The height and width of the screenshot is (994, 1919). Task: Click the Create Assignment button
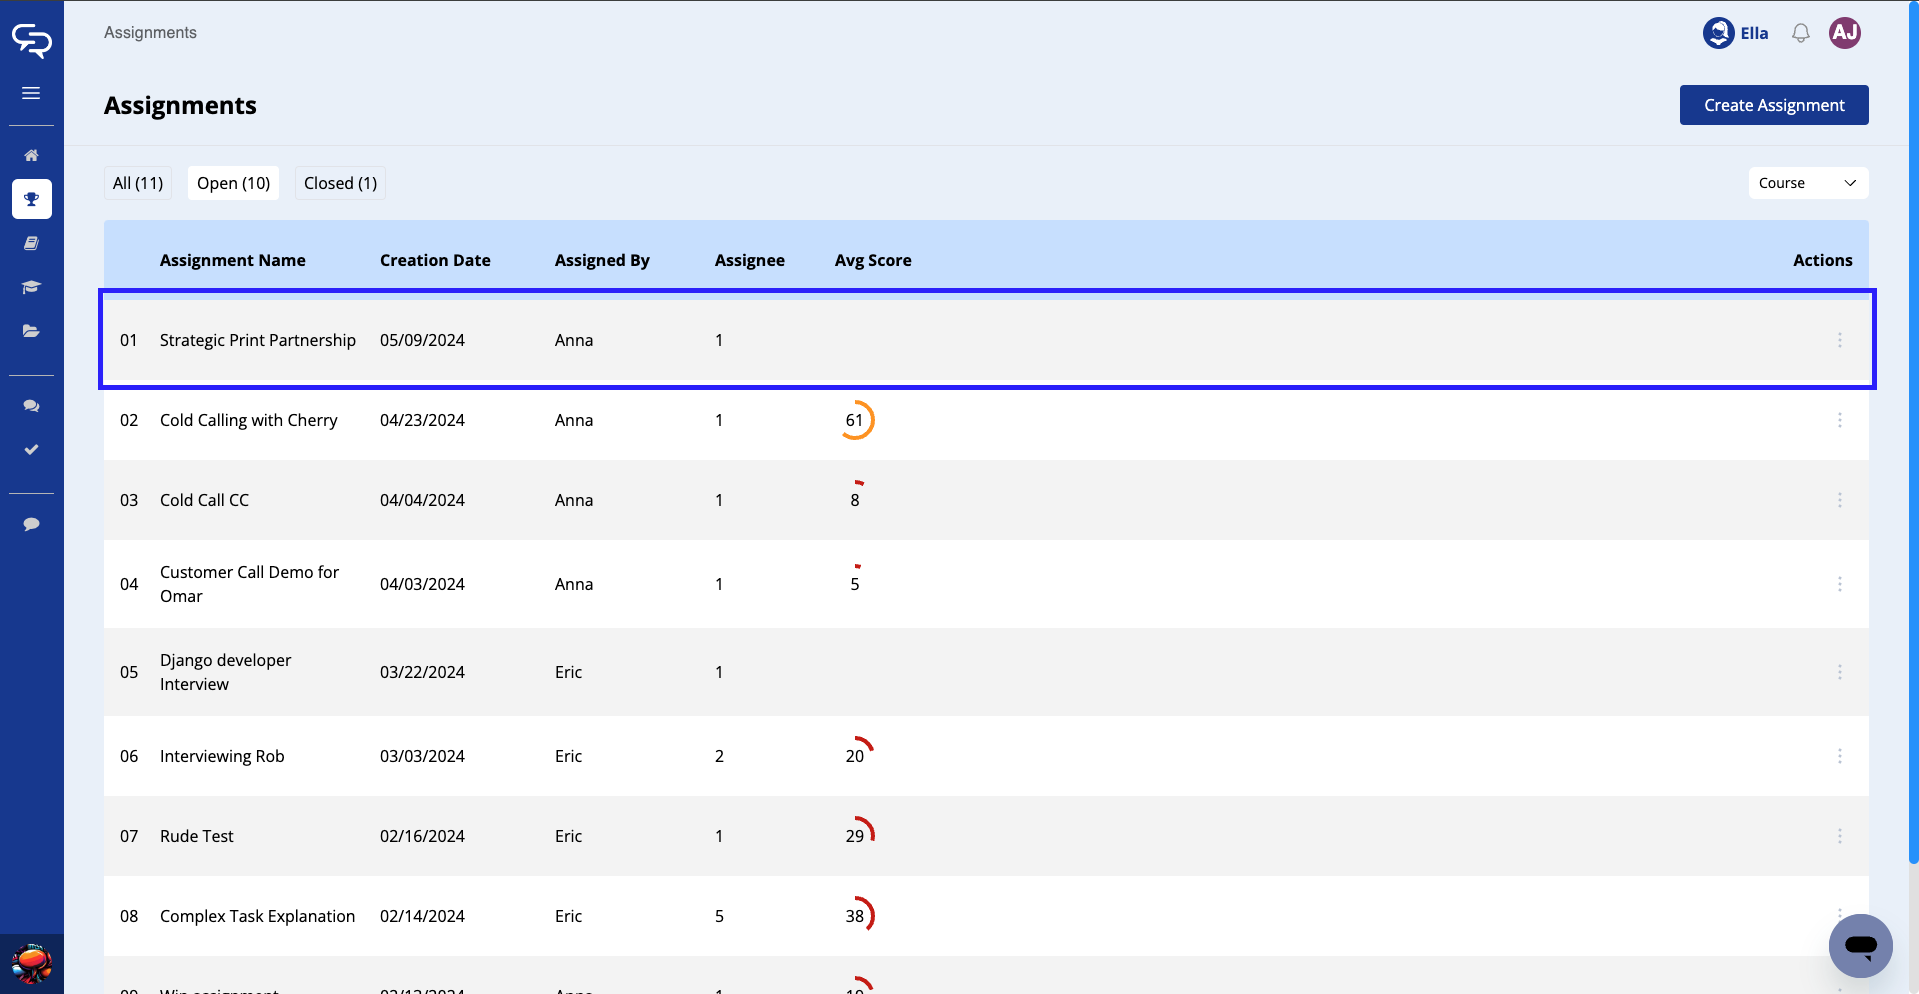pos(1773,105)
